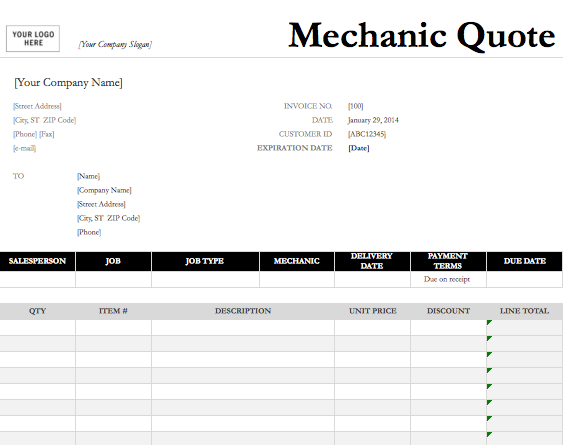The image size is (565, 445).
Task: Click the Due on receipt cell
Action: (x=448, y=279)
